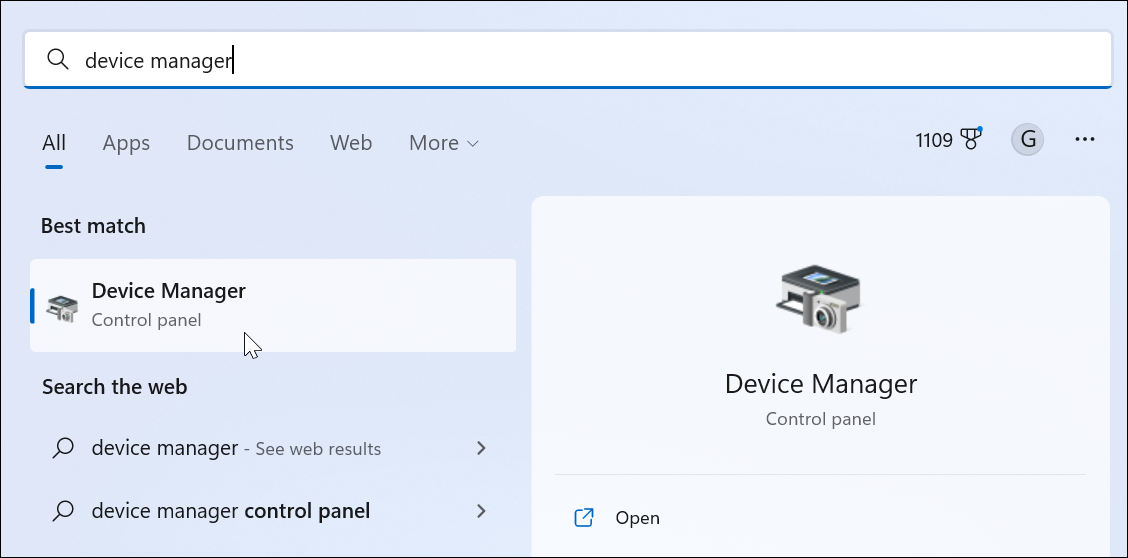The width and height of the screenshot is (1128, 558).
Task: Switch to the Web tab
Action: click(x=351, y=143)
